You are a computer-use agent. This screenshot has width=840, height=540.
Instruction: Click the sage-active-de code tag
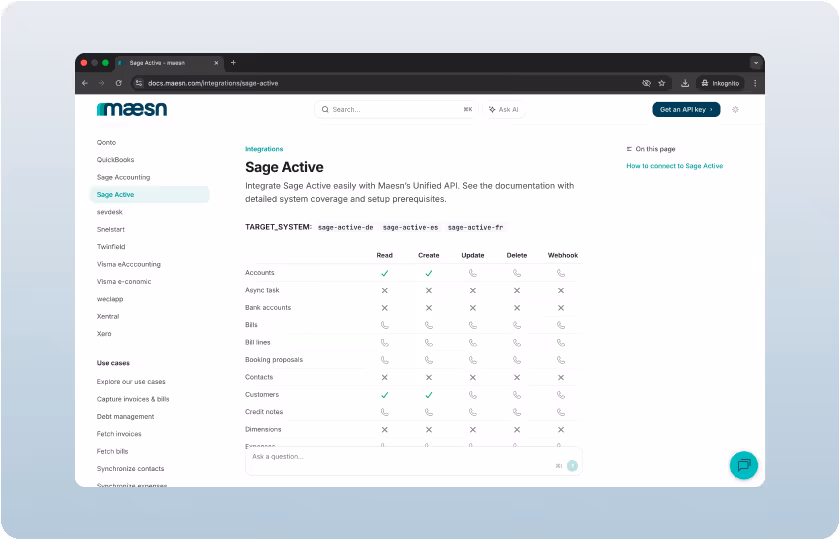pyautogui.click(x=346, y=228)
